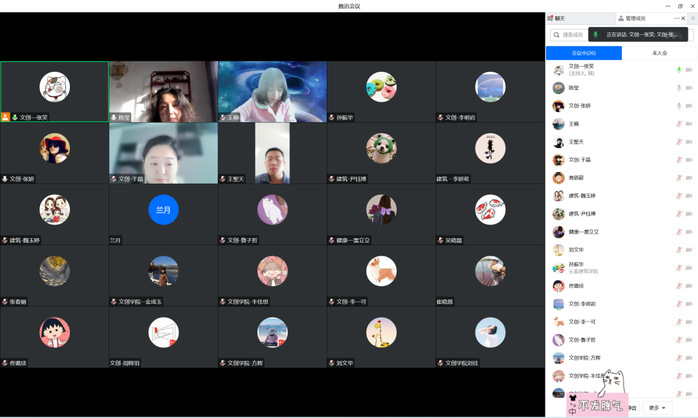The image size is (698, 418).
Task: Select 王聖天 video thumbnail
Action: [x=272, y=153]
